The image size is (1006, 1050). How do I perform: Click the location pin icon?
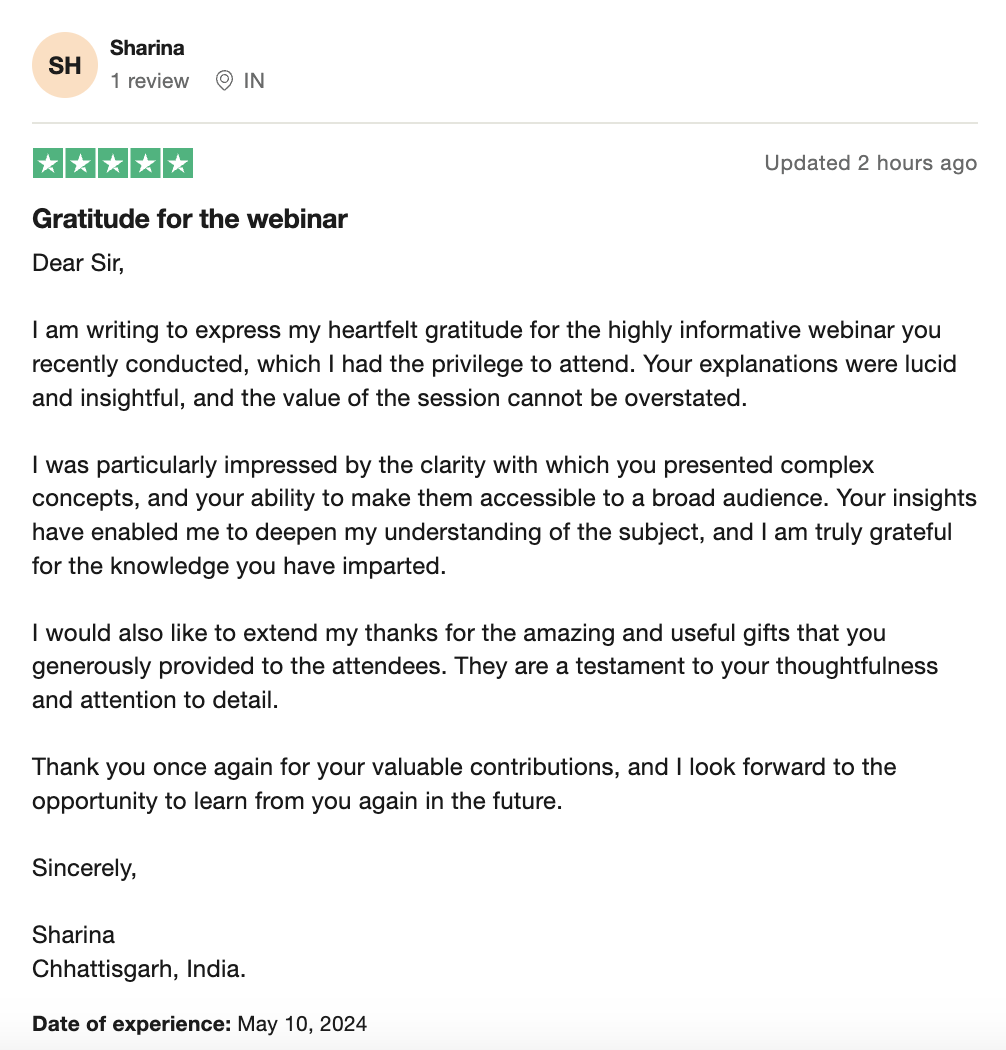(x=224, y=81)
